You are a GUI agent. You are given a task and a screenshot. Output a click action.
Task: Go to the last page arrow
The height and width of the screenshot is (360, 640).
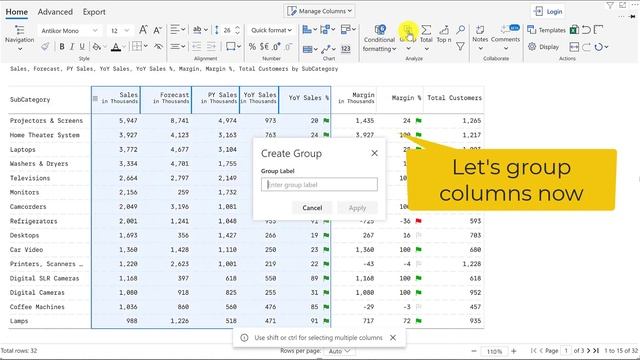596,351
